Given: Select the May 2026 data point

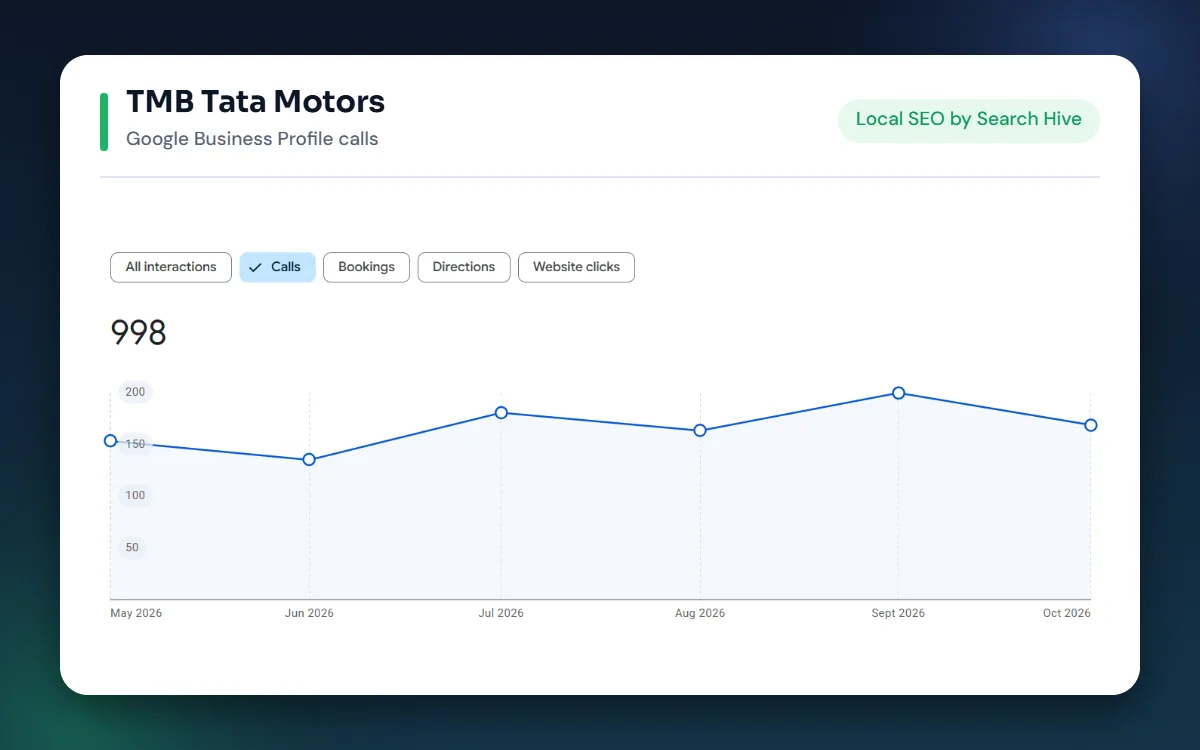Looking at the screenshot, I should pos(111,441).
